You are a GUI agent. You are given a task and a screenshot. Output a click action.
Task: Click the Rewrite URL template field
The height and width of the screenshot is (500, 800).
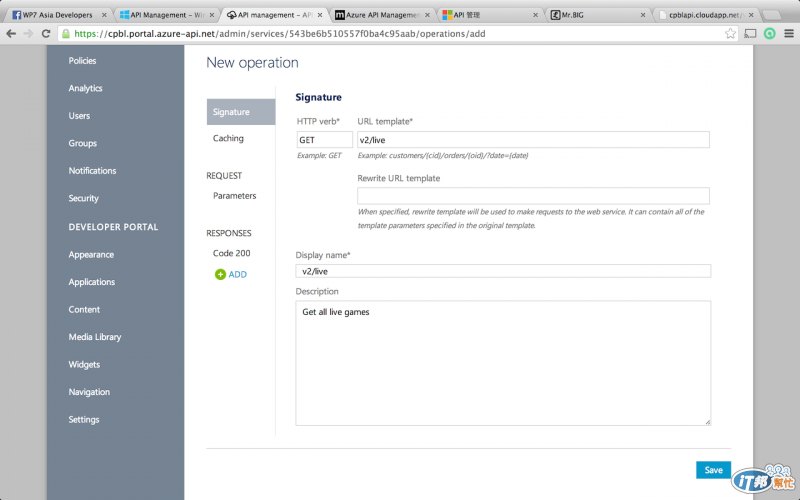point(533,196)
